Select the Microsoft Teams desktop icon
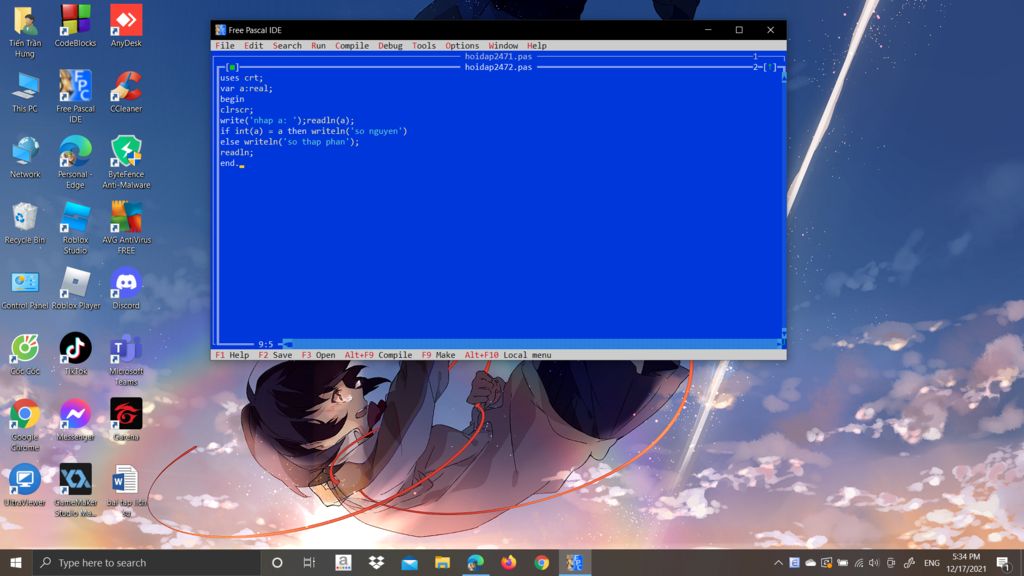Image resolution: width=1024 pixels, height=576 pixels. (x=126, y=359)
